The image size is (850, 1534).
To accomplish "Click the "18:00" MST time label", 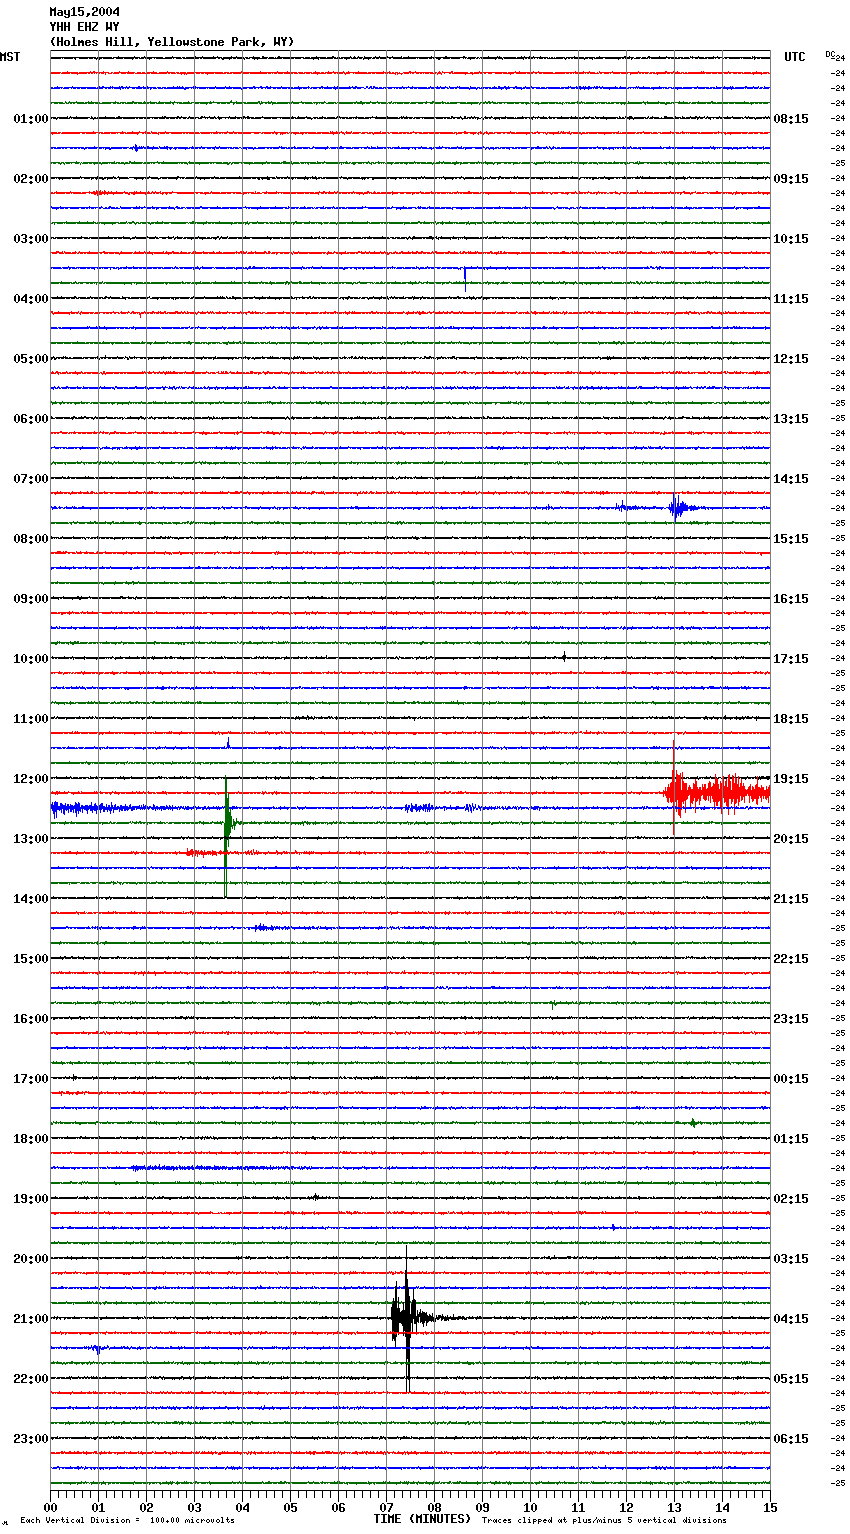I will 31,1139.
